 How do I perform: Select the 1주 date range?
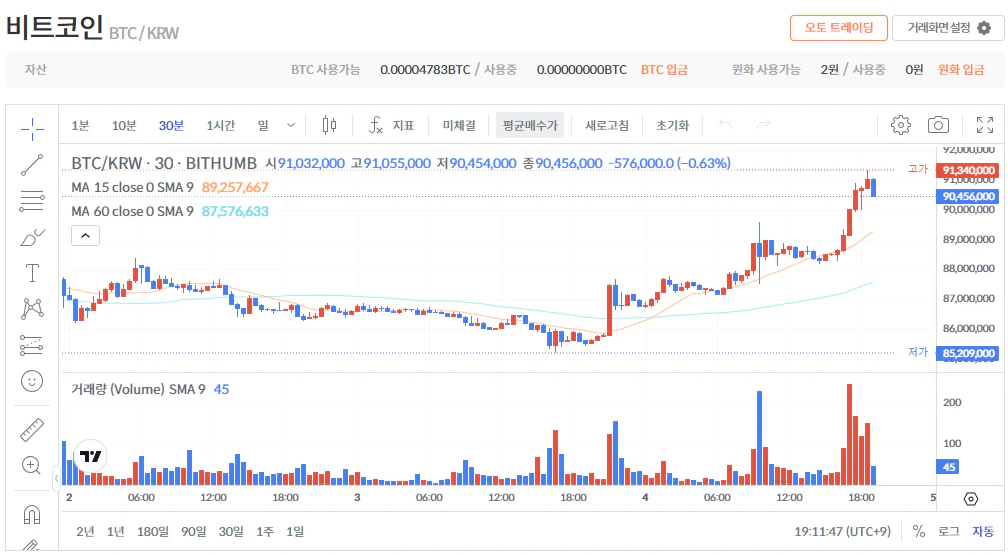265,531
